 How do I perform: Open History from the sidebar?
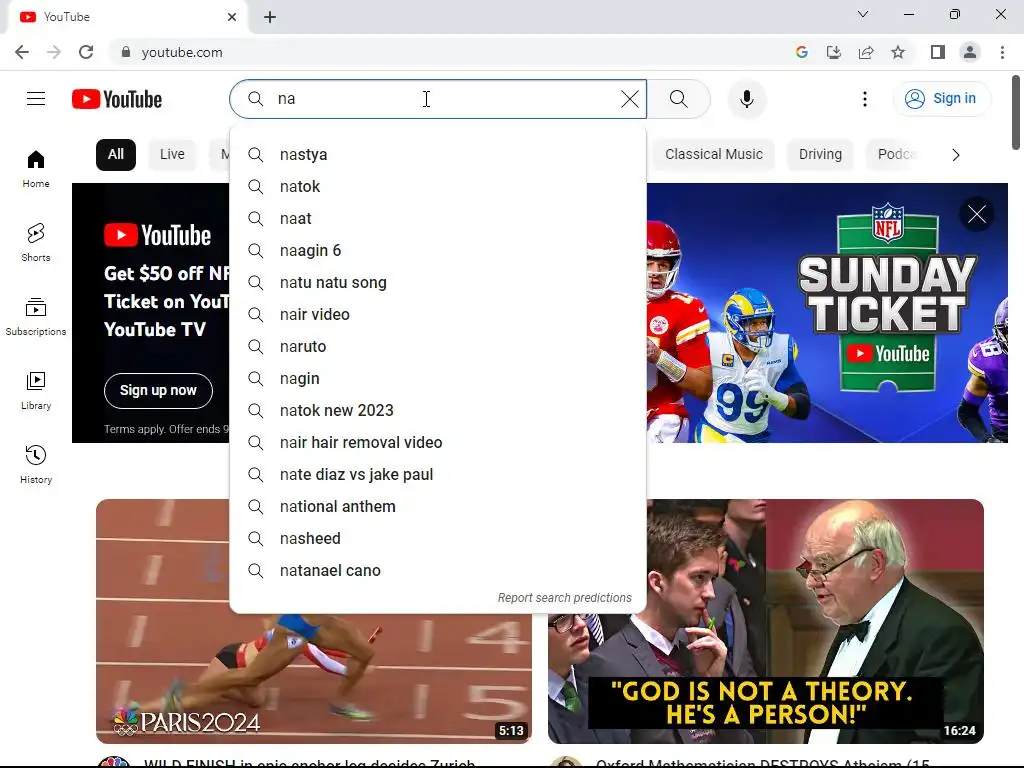(36, 464)
